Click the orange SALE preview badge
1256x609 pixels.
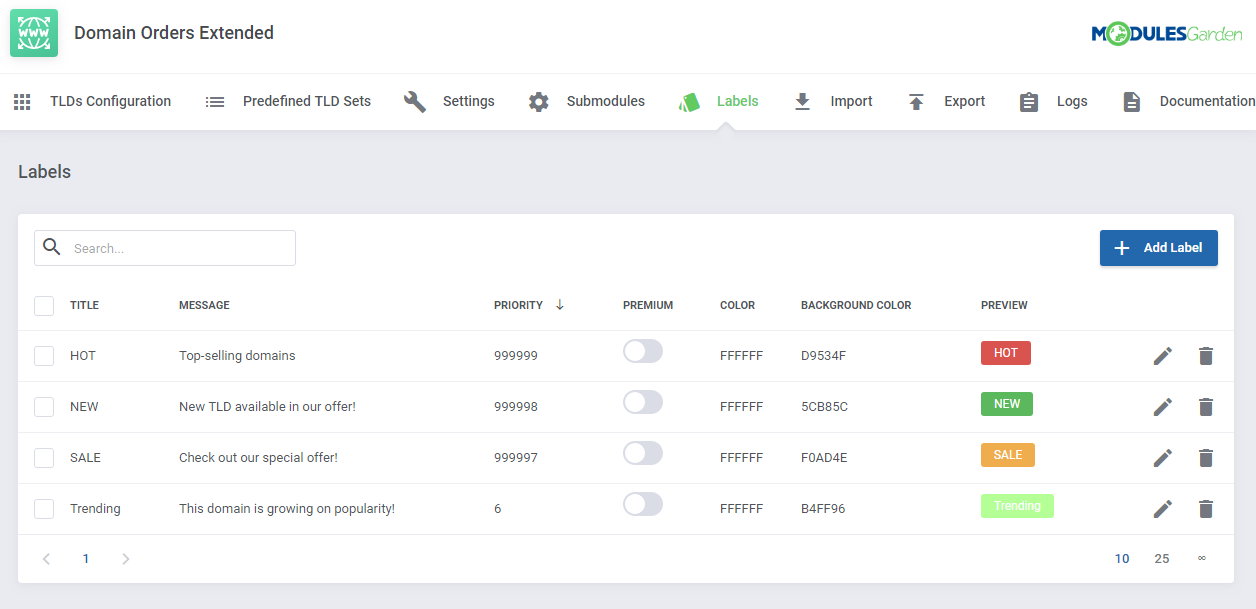click(1008, 455)
